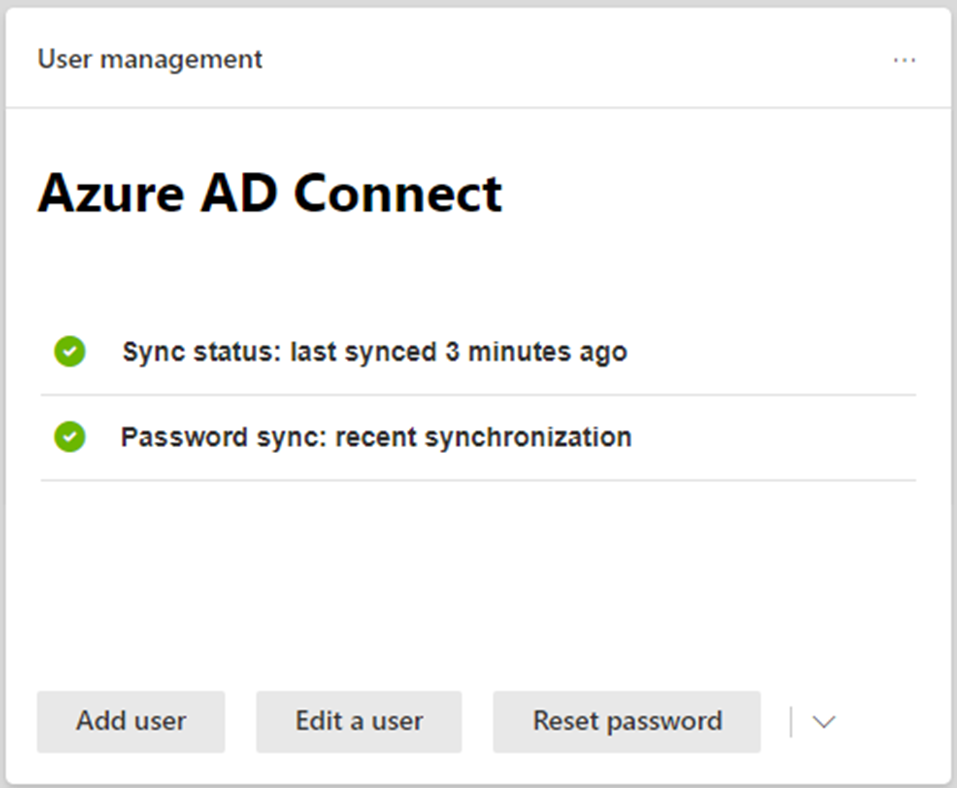
Task: Click empty space right of the Password sync text
Action: coord(770,438)
